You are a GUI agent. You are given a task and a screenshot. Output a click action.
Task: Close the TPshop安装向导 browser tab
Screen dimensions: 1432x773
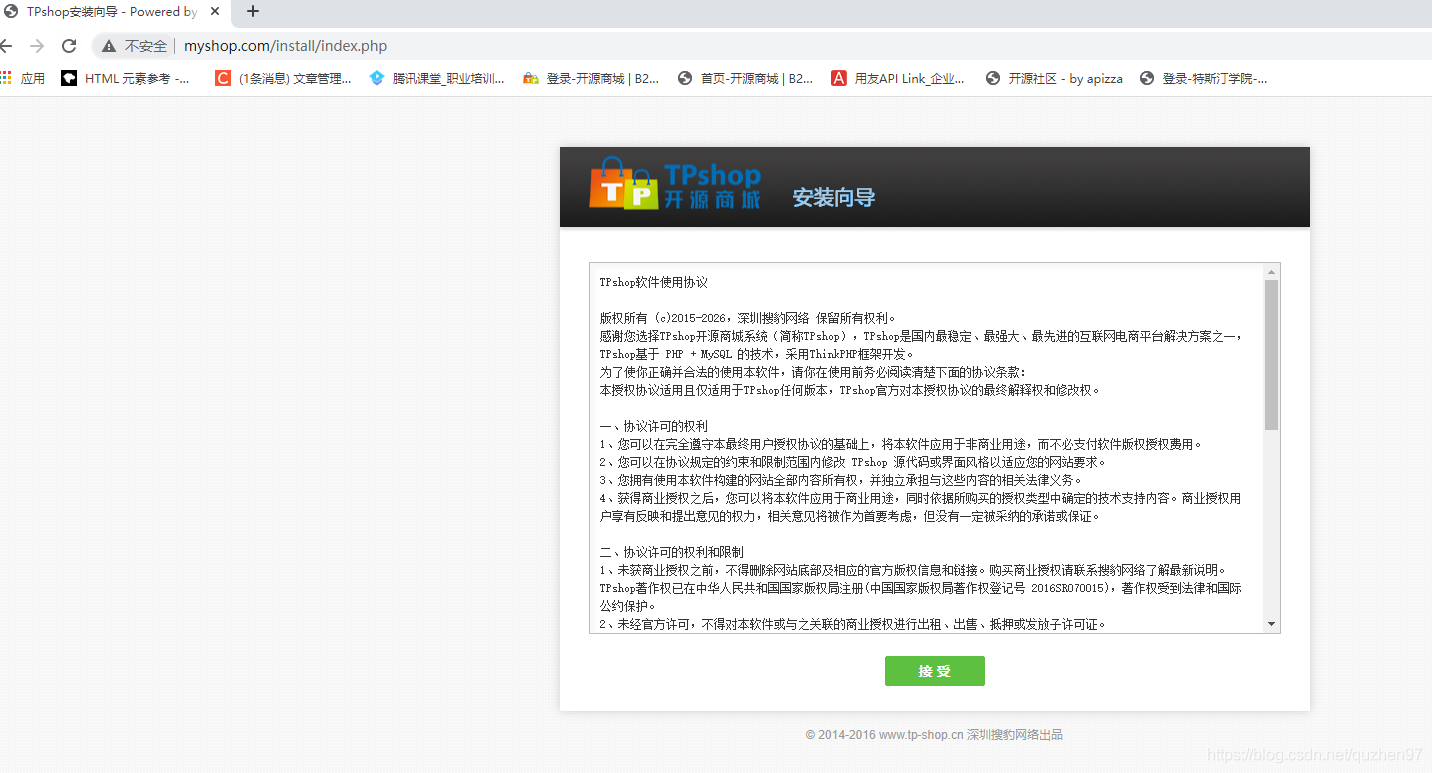215,12
